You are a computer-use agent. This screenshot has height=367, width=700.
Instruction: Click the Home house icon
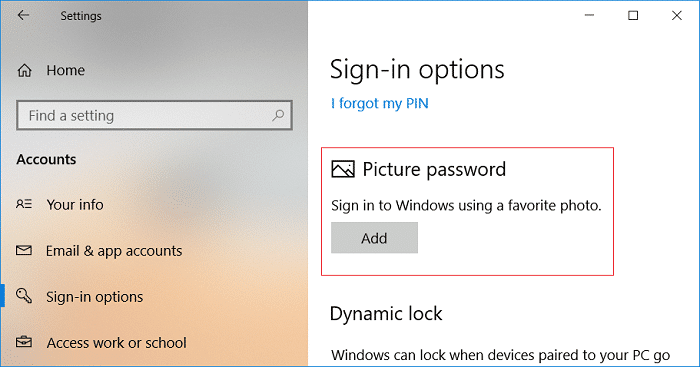(25, 70)
